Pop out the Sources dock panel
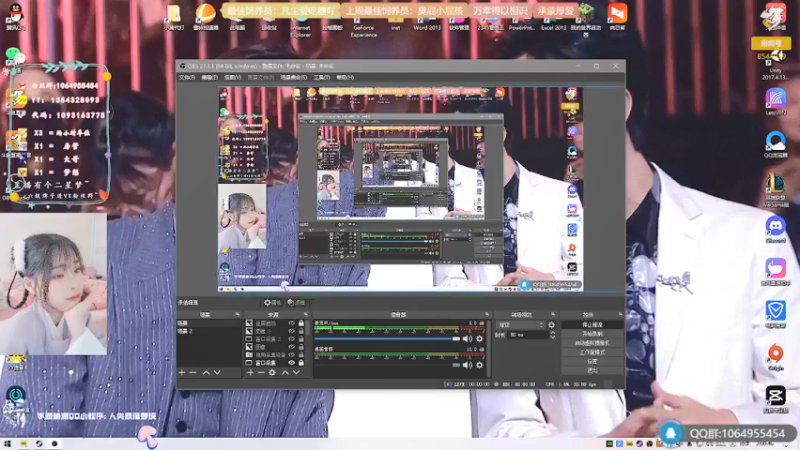800x450 pixels. [x=306, y=315]
